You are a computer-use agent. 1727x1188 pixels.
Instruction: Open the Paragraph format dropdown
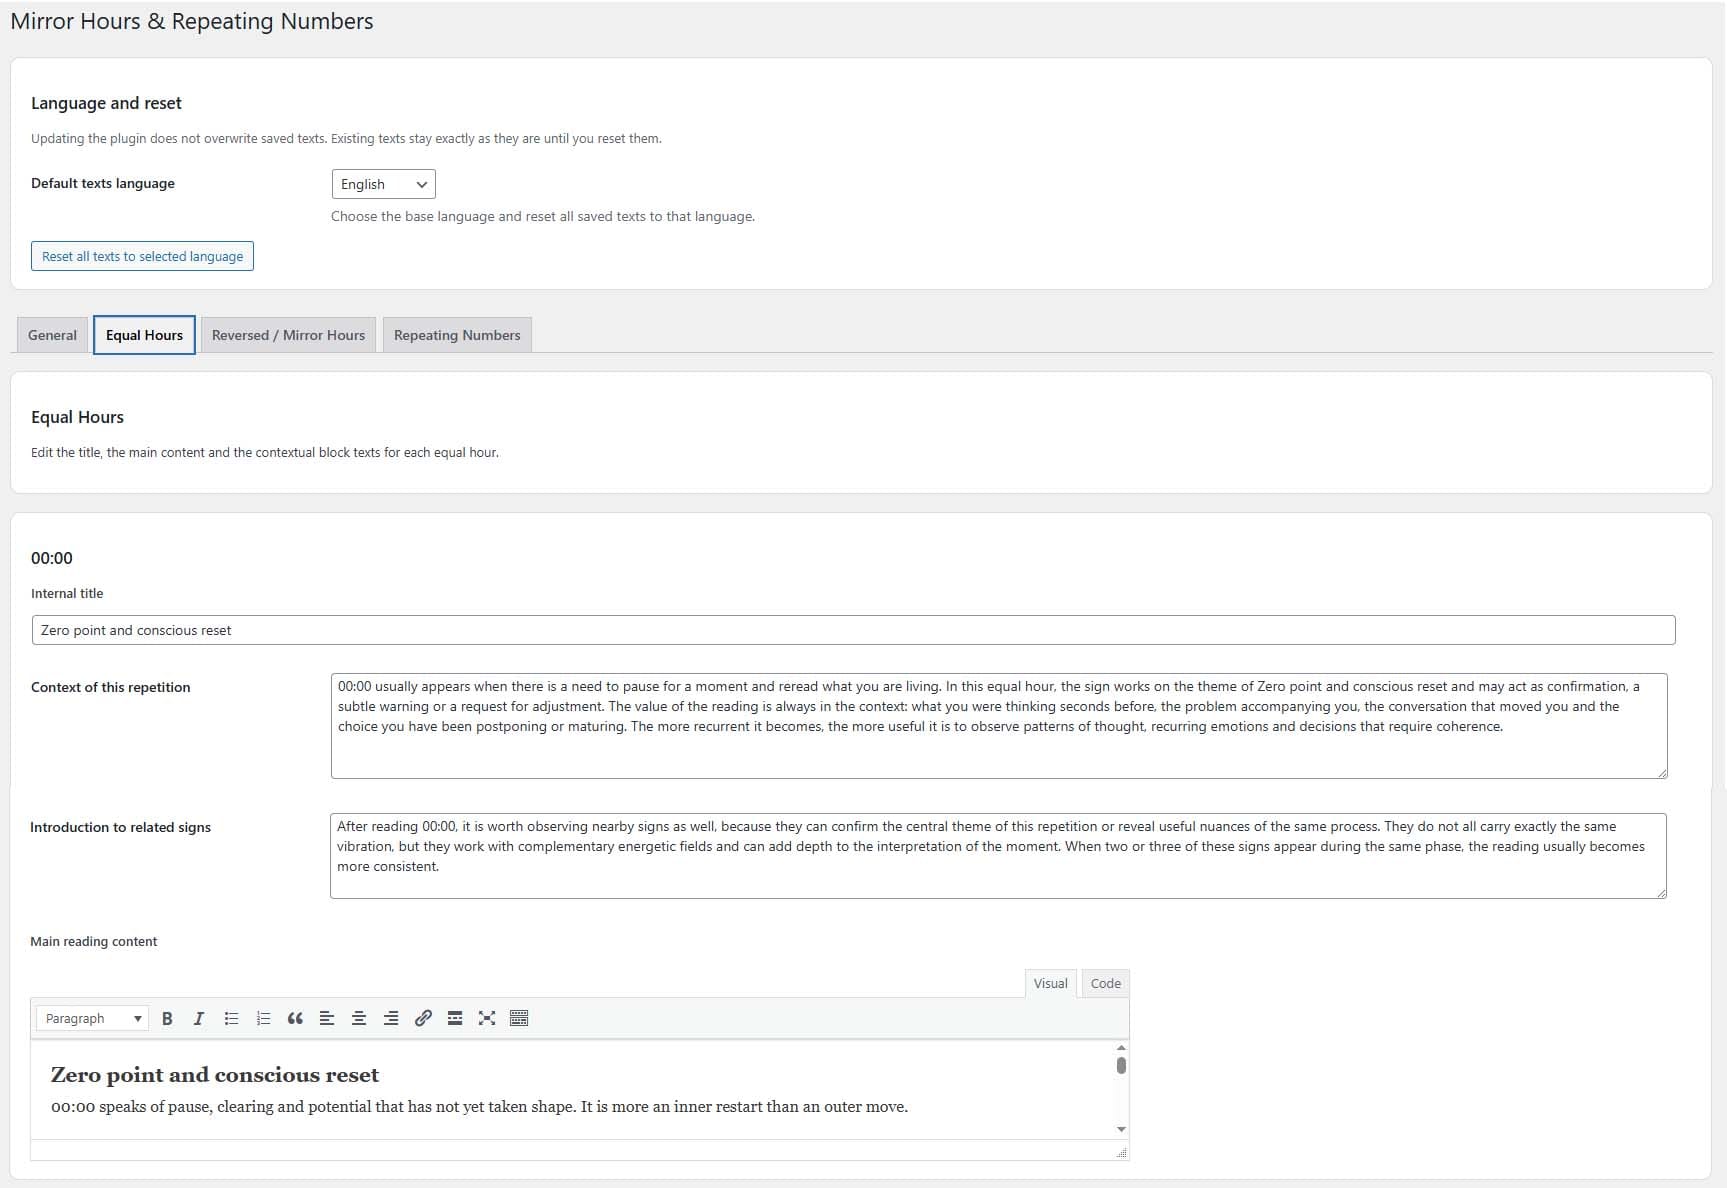pos(93,1018)
